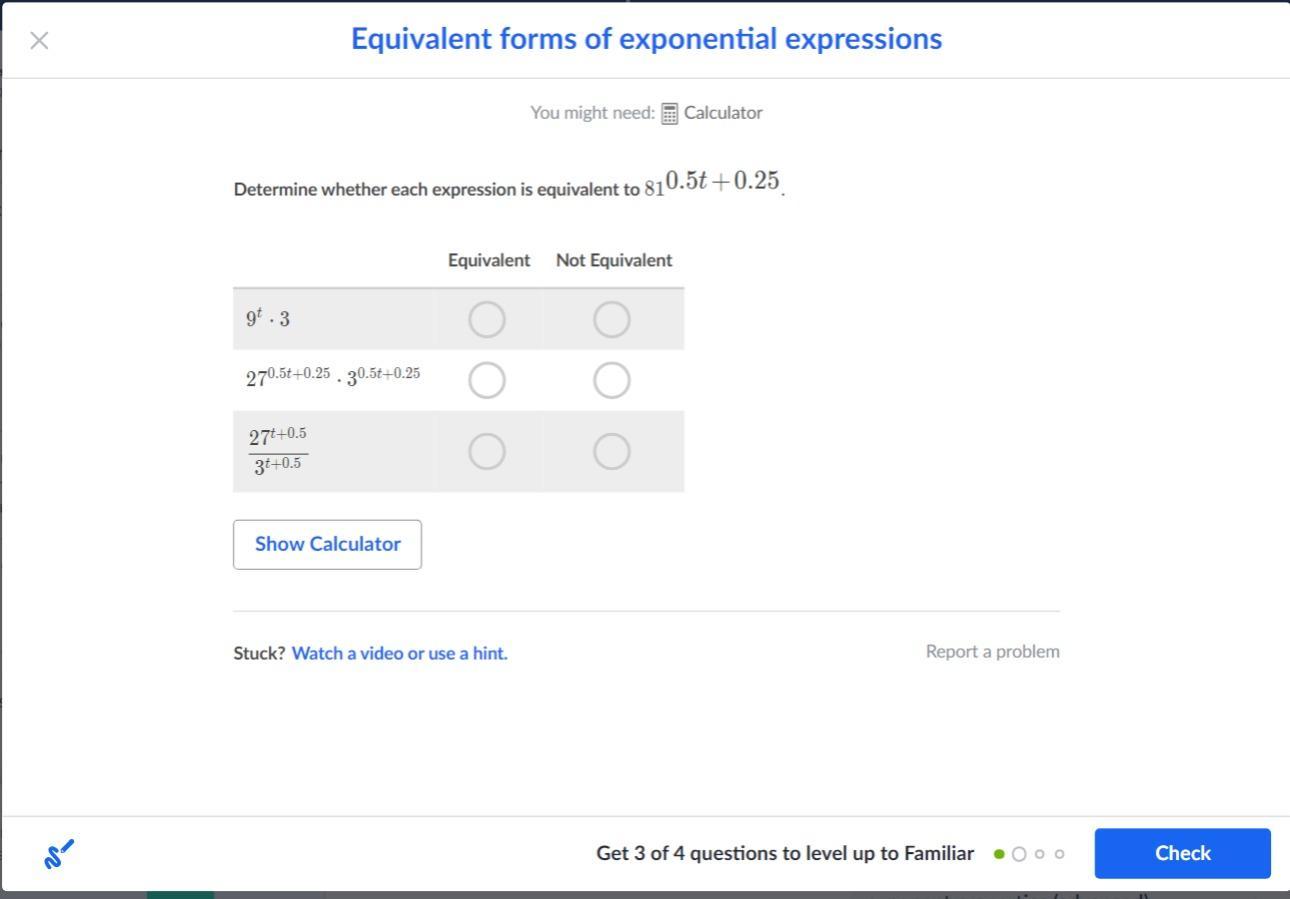Click the Calculator text link at the top
The width and height of the screenshot is (1290, 899).
coord(723,113)
